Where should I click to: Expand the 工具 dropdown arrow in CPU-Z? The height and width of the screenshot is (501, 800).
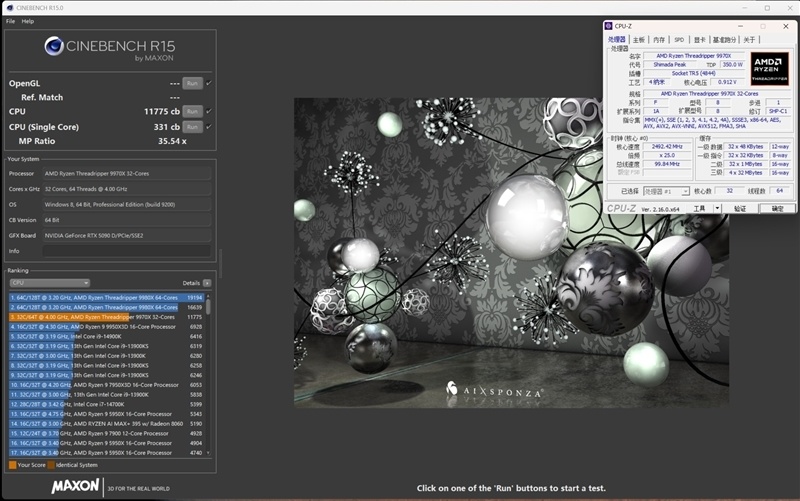coord(716,209)
